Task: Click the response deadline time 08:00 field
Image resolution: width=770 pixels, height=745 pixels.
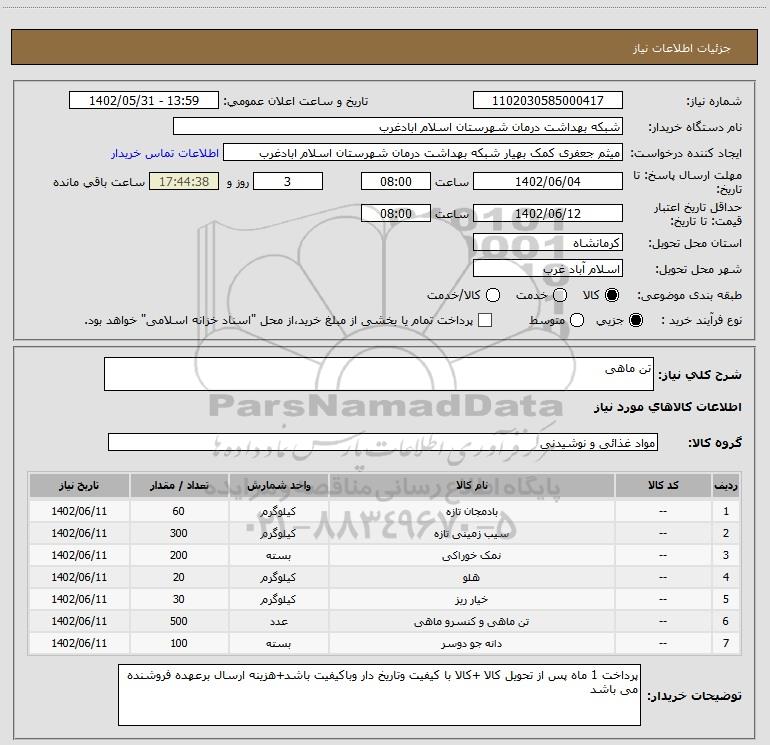Action: click(x=396, y=181)
